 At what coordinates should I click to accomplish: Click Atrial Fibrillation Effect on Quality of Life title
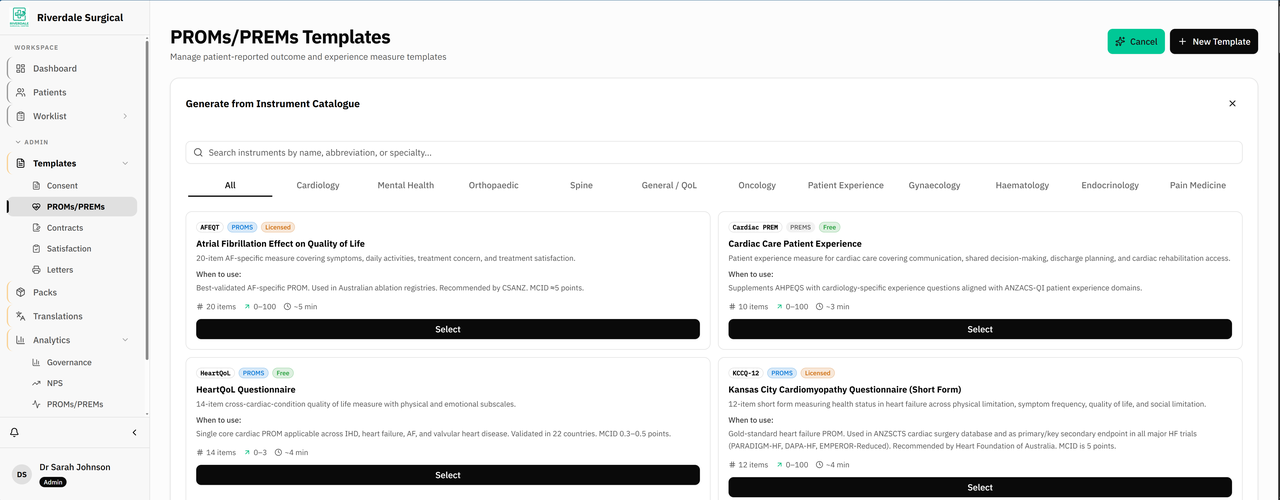point(281,244)
